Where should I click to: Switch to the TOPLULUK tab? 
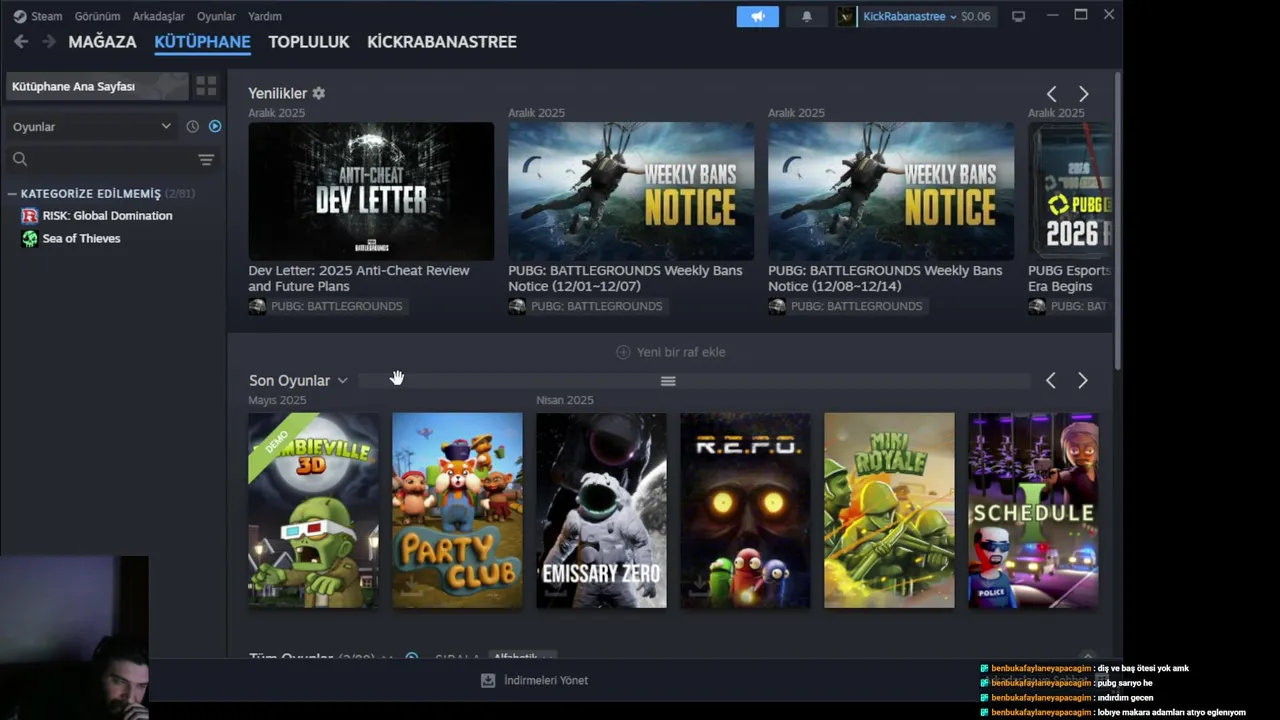(x=309, y=42)
